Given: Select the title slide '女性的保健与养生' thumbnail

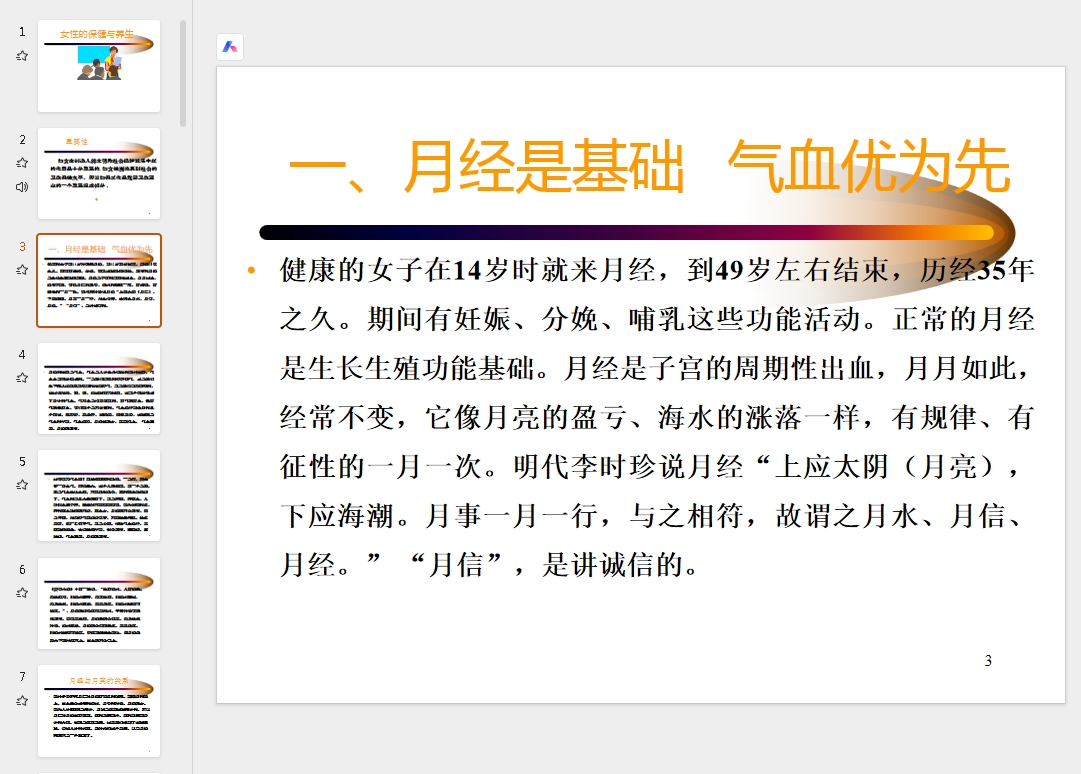Looking at the screenshot, I should 99,65.
